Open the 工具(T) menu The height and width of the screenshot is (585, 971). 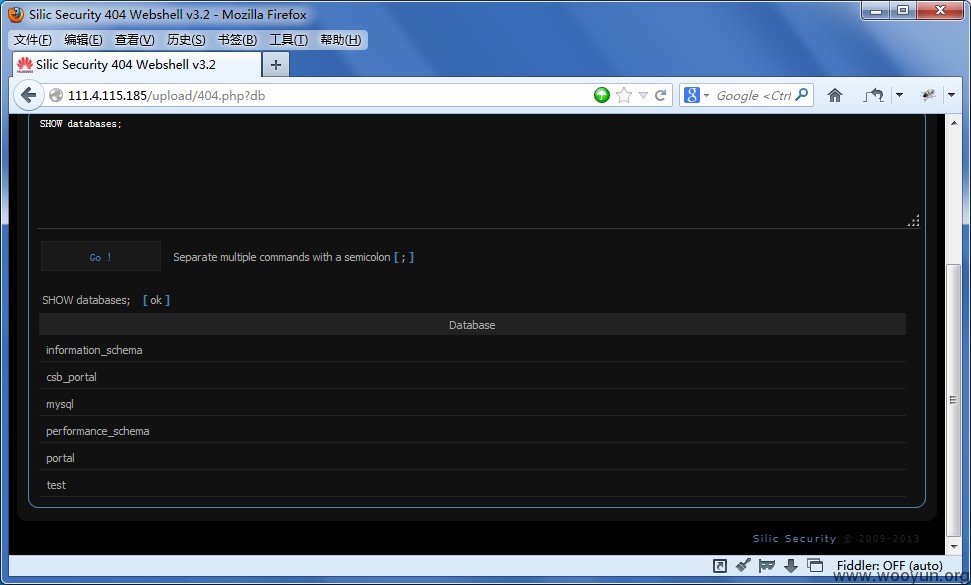click(x=289, y=40)
